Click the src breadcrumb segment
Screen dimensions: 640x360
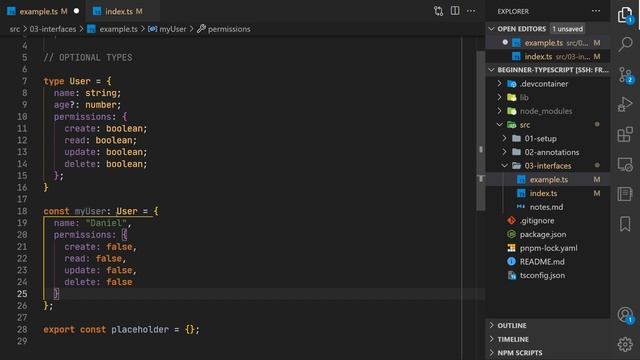coord(15,29)
